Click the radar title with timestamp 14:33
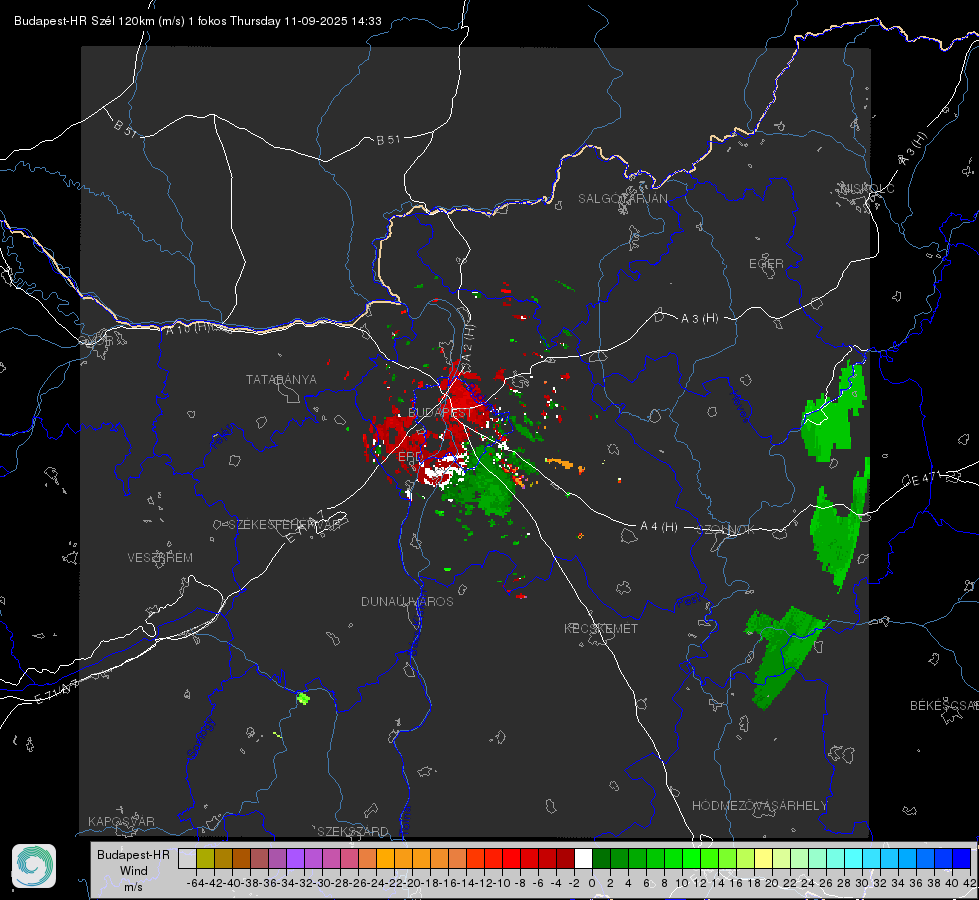The width and height of the screenshot is (979, 900). tap(197, 21)
